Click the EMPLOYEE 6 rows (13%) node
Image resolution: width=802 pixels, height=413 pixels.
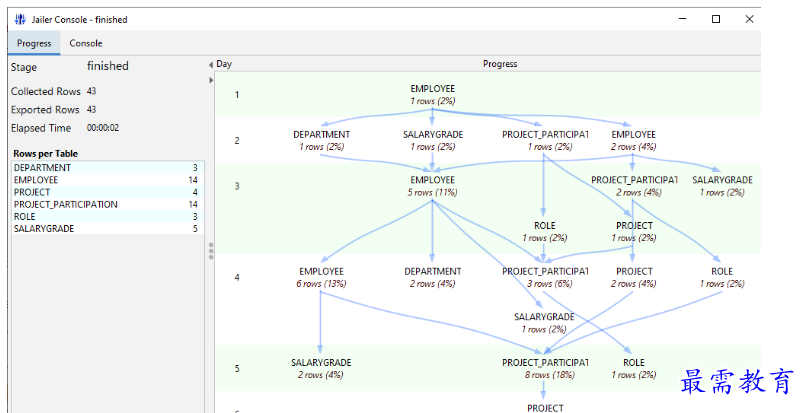click(321, 277)
